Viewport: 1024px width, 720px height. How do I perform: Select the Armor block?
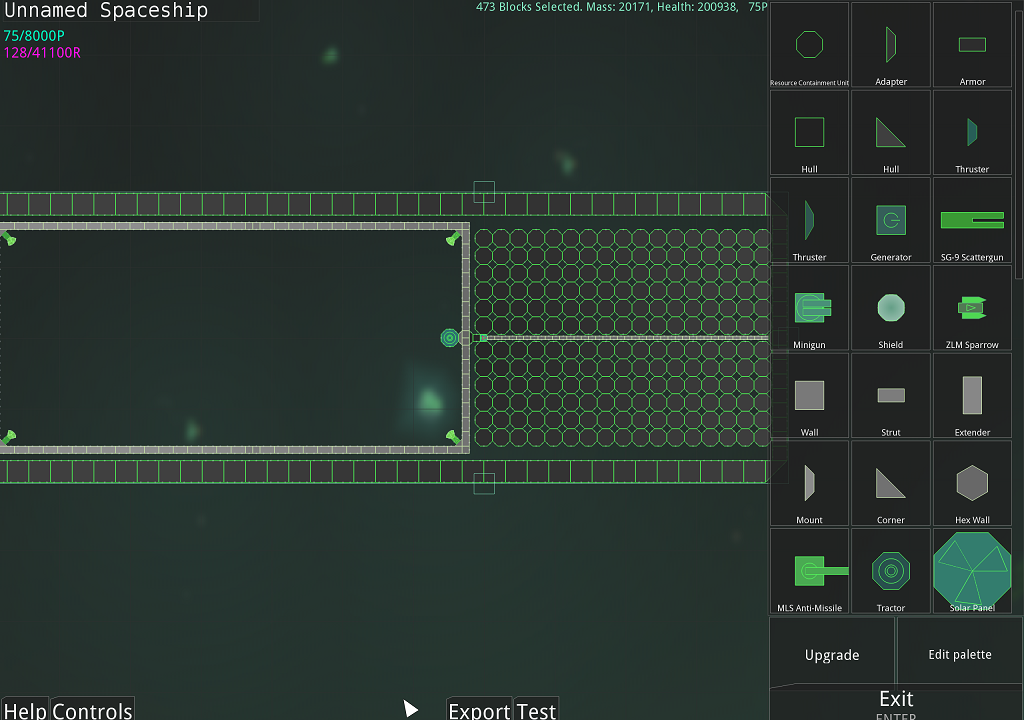pyautogui.click(x=972, y=44)
